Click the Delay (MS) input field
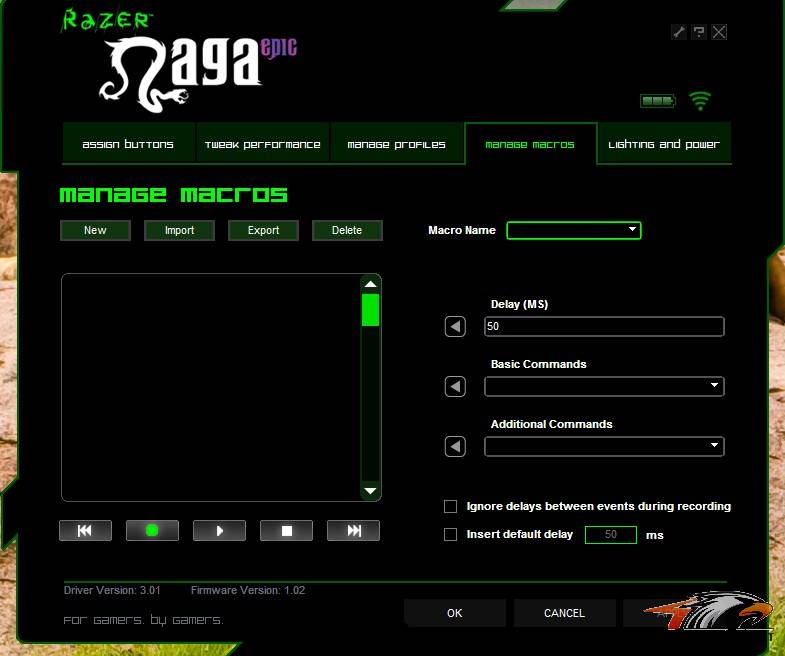Viewport: 785px width, 656px height. point(604,326)
